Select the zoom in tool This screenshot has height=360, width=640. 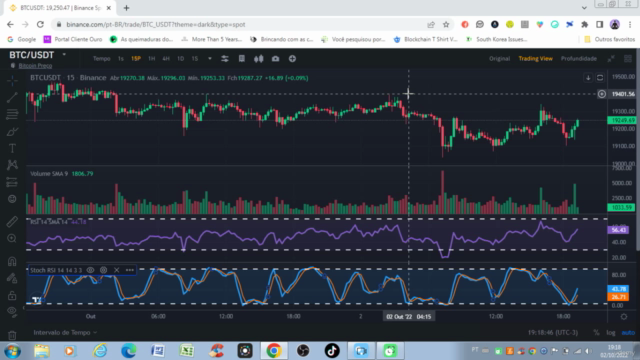12,238
